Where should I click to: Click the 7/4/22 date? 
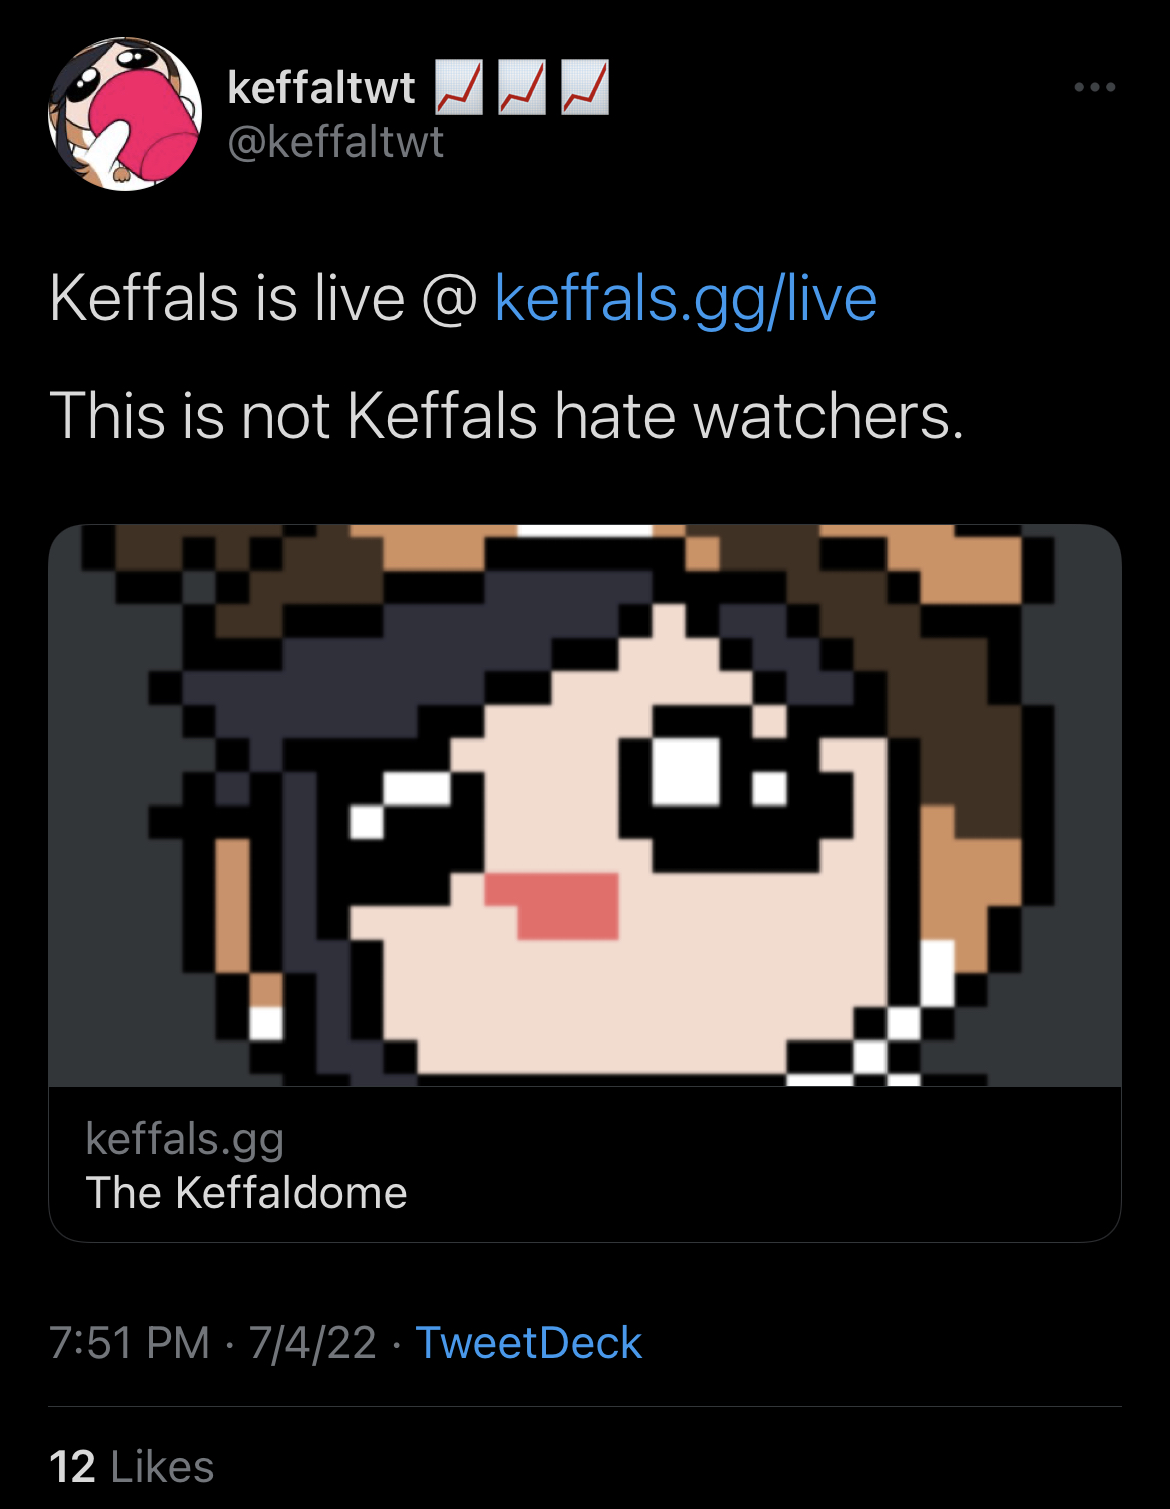[x=312, y=1343]
